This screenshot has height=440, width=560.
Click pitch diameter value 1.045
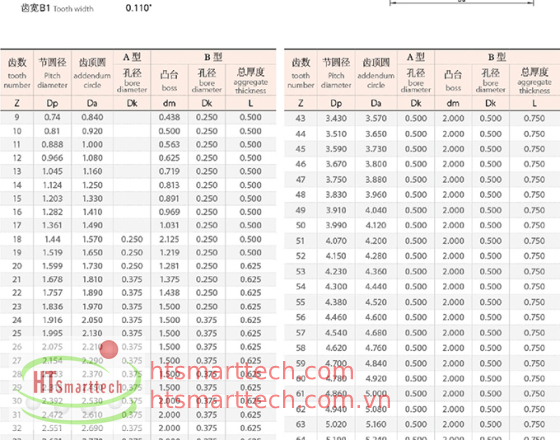click(52, 171)
